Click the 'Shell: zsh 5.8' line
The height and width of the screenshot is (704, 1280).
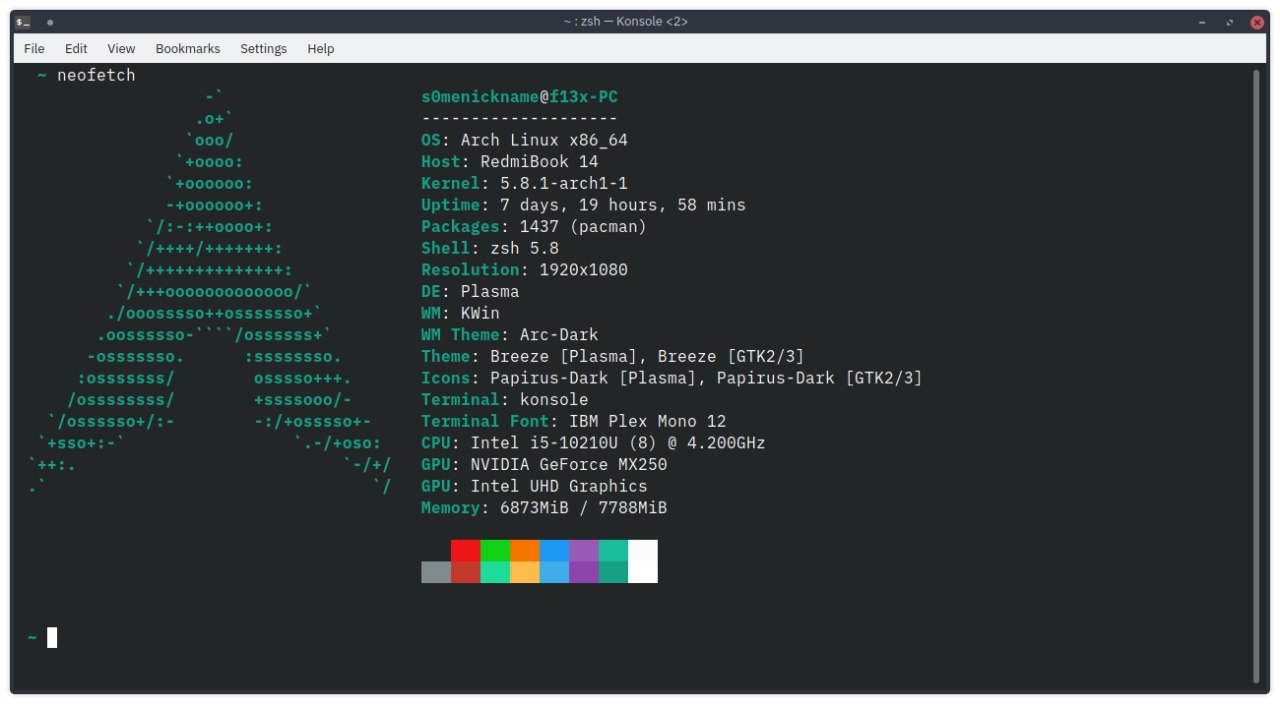[x=490, y=248]
